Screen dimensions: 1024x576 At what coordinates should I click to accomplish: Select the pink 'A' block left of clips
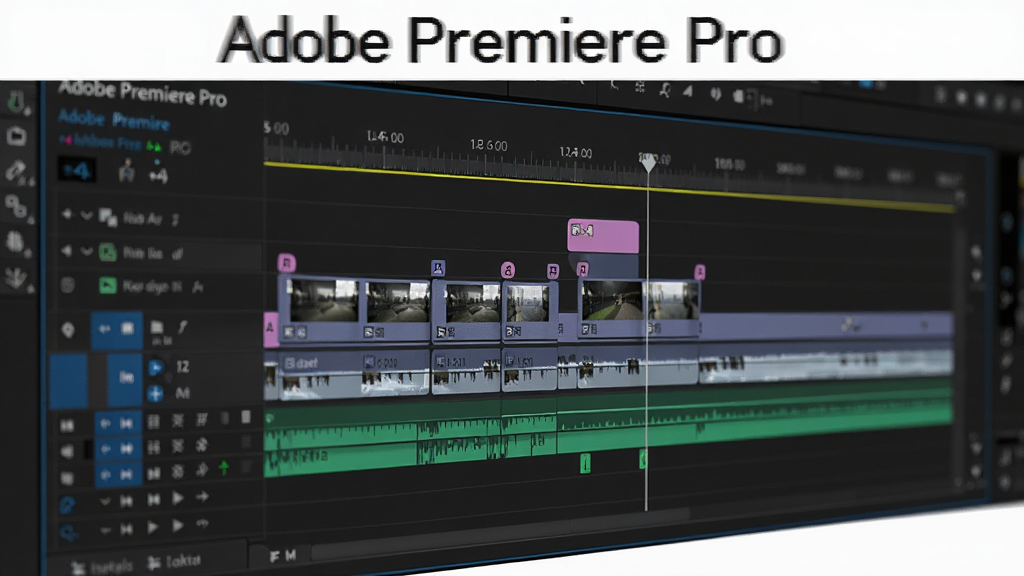point(270,329)
